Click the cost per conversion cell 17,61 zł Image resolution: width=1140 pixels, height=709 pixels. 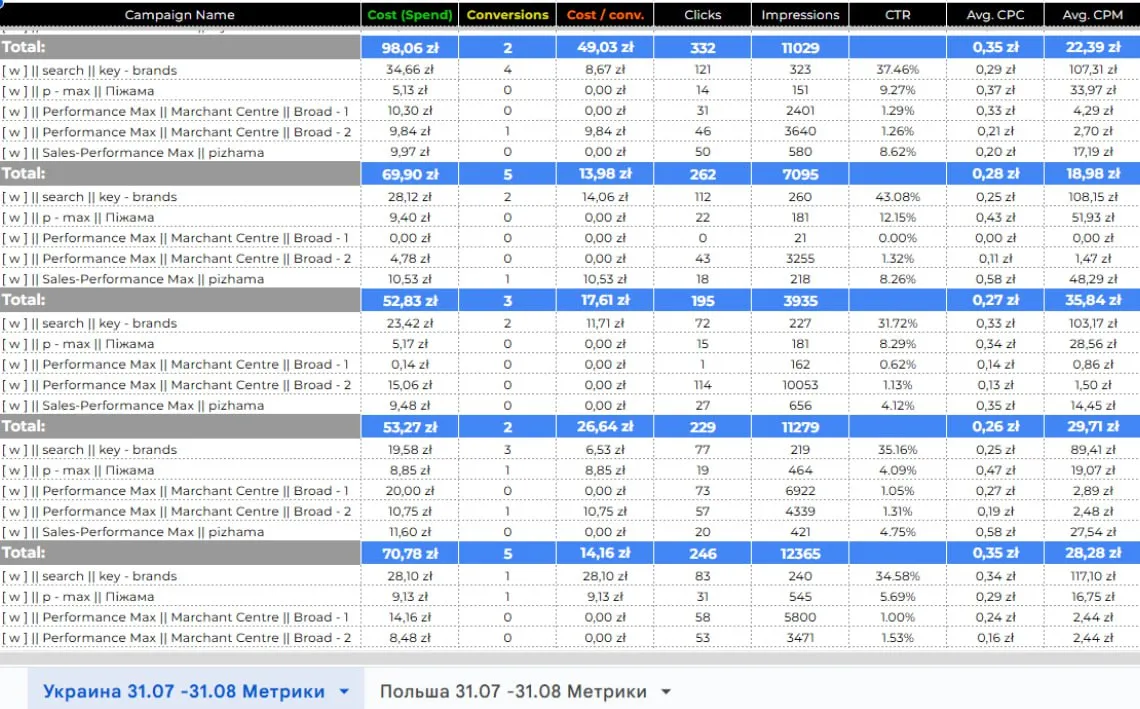click(x=605, y=300)
